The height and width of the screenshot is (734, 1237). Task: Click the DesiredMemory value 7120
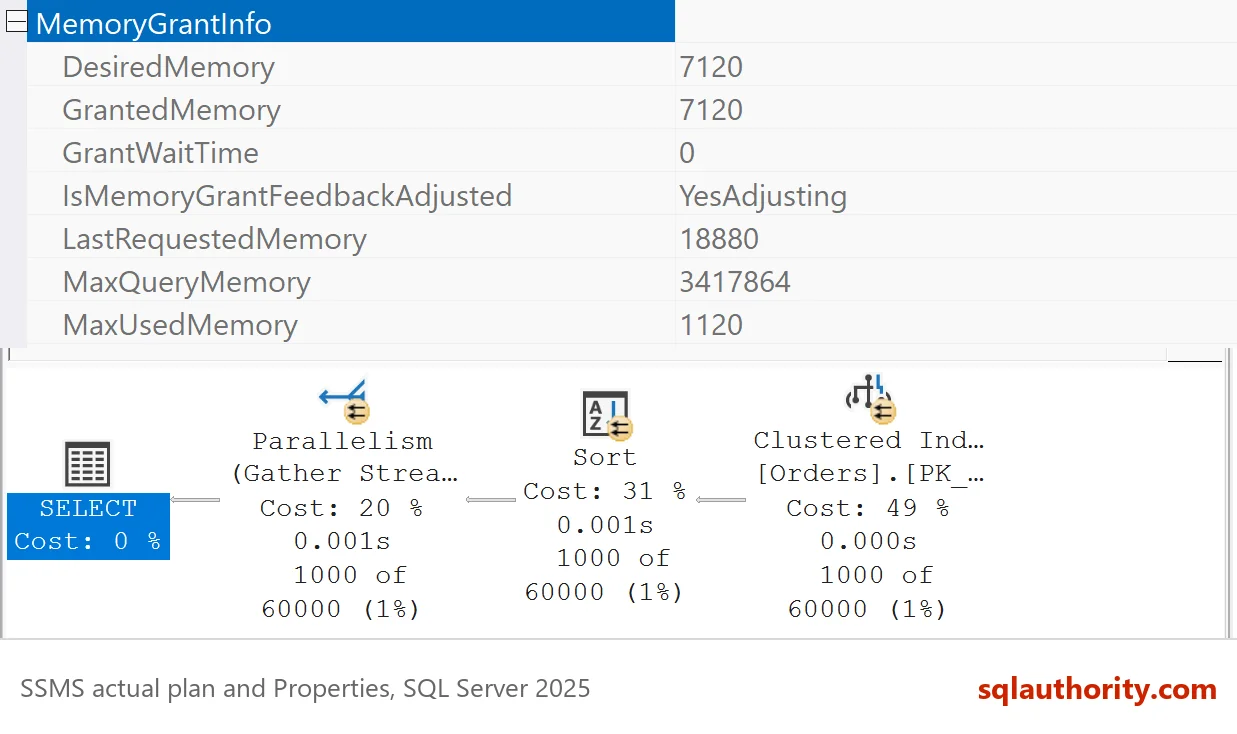pyautogui.click(x=711, y=67)
